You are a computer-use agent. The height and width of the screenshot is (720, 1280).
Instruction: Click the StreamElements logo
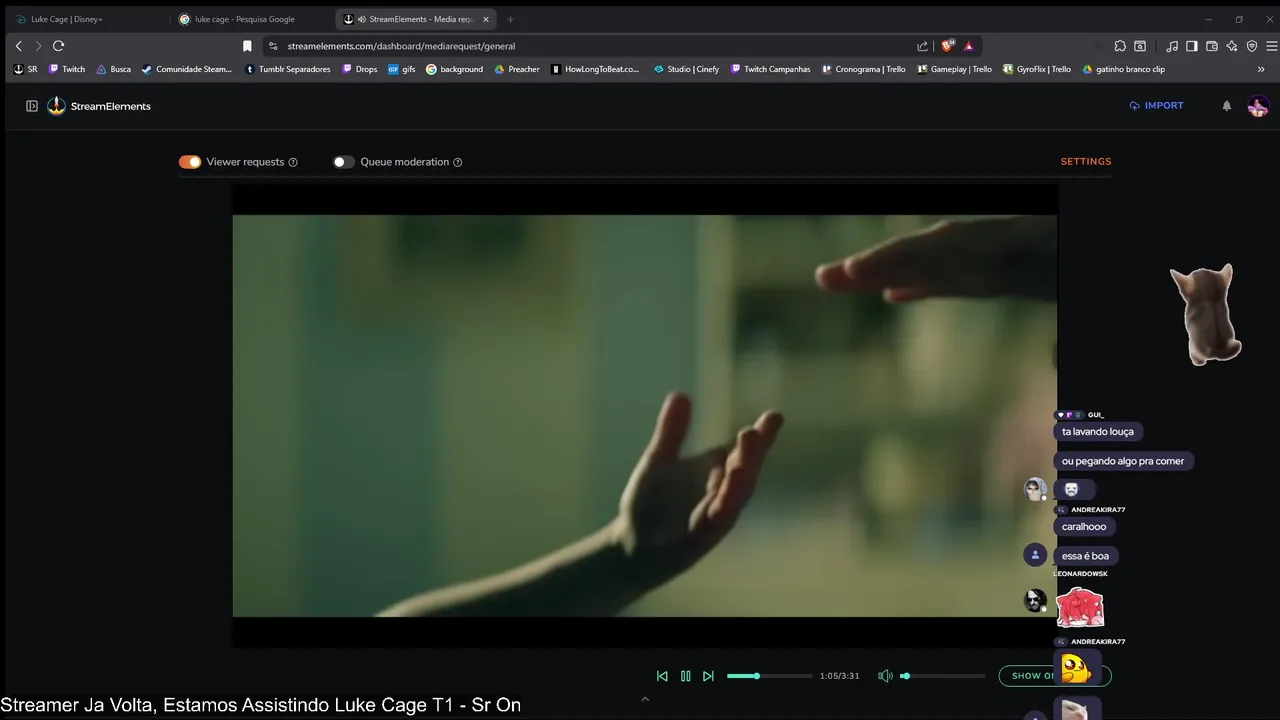coord(99,106)
